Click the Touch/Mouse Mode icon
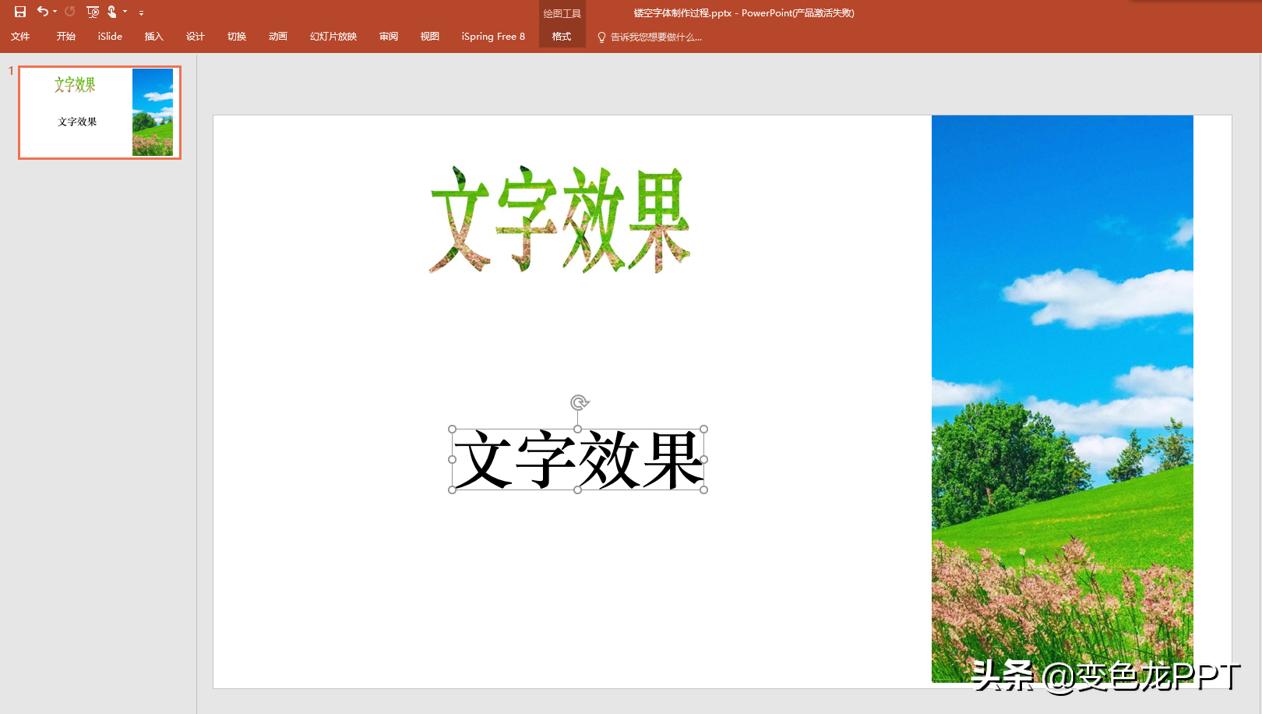1262x714 pixels. coord(112,12)
